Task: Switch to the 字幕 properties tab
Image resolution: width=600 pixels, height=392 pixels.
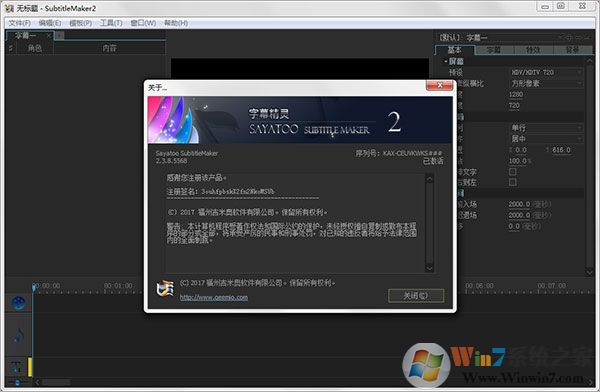Action: (x=494, y=50)
